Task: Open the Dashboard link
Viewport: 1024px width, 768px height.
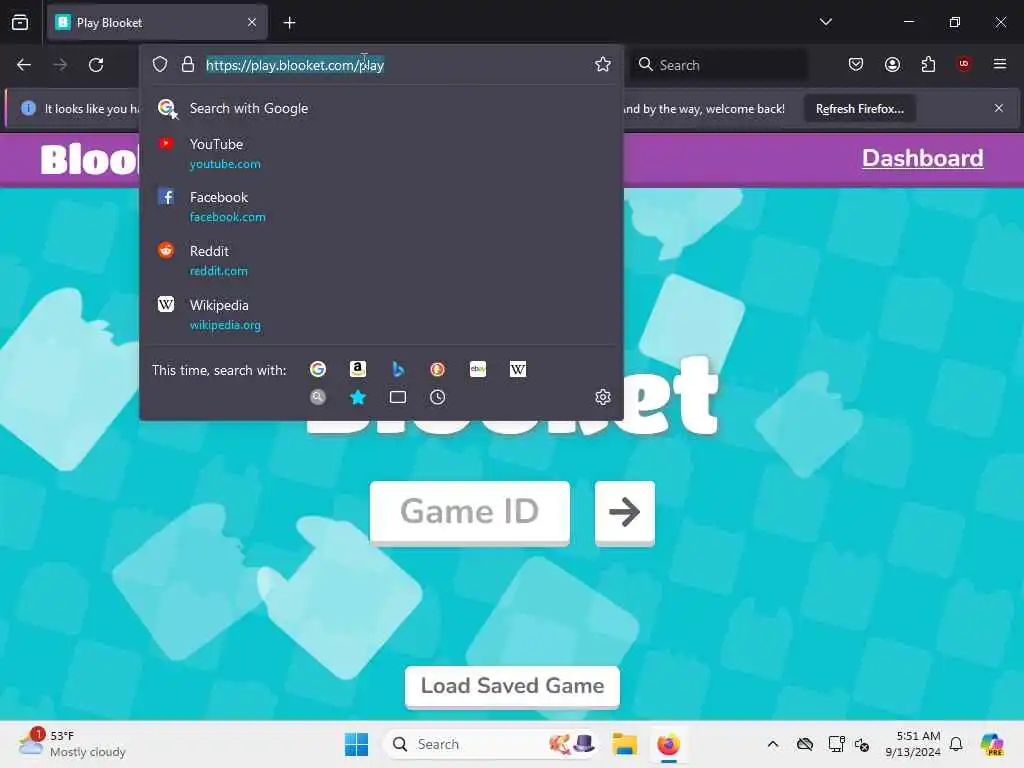Action: [x=922, y=158]
